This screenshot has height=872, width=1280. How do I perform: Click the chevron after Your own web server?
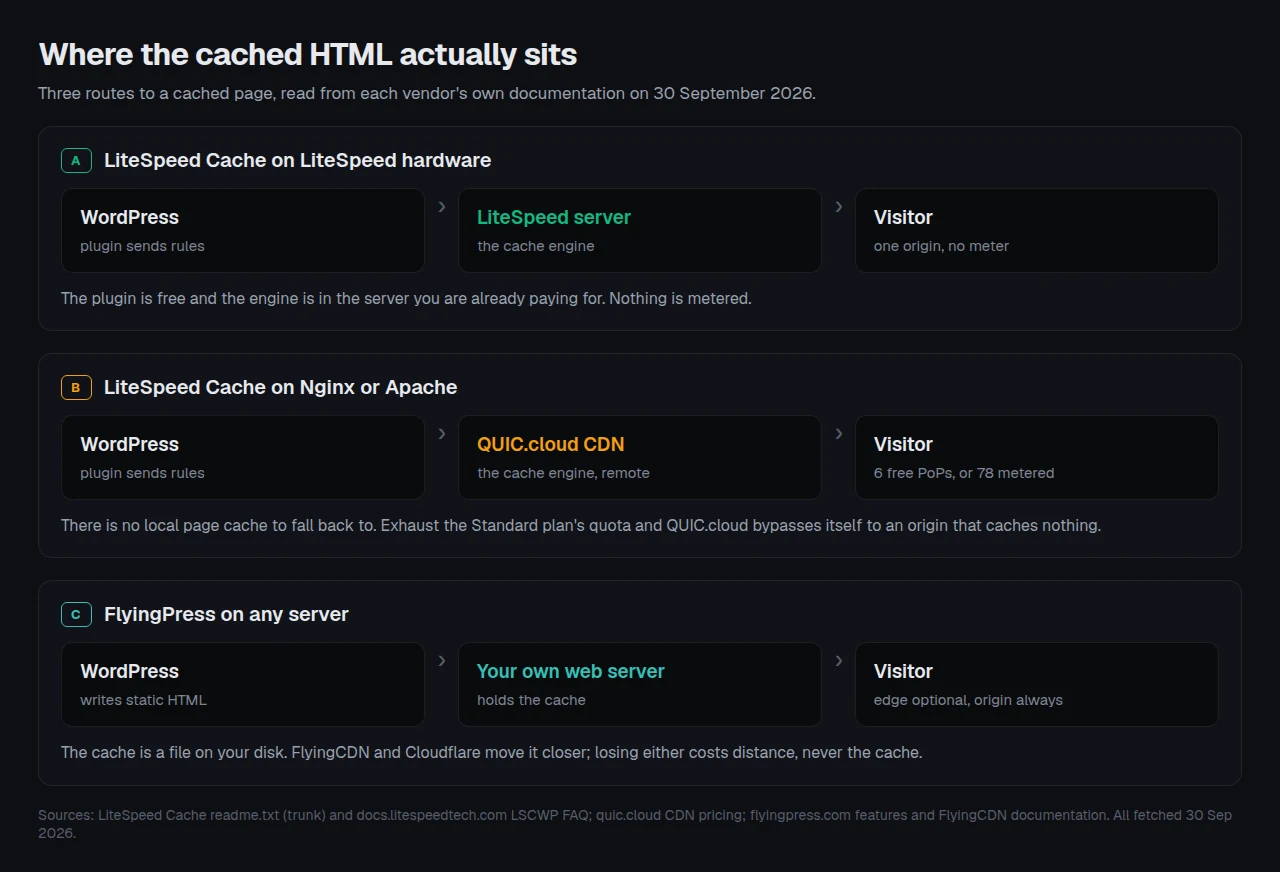[838, 661]
